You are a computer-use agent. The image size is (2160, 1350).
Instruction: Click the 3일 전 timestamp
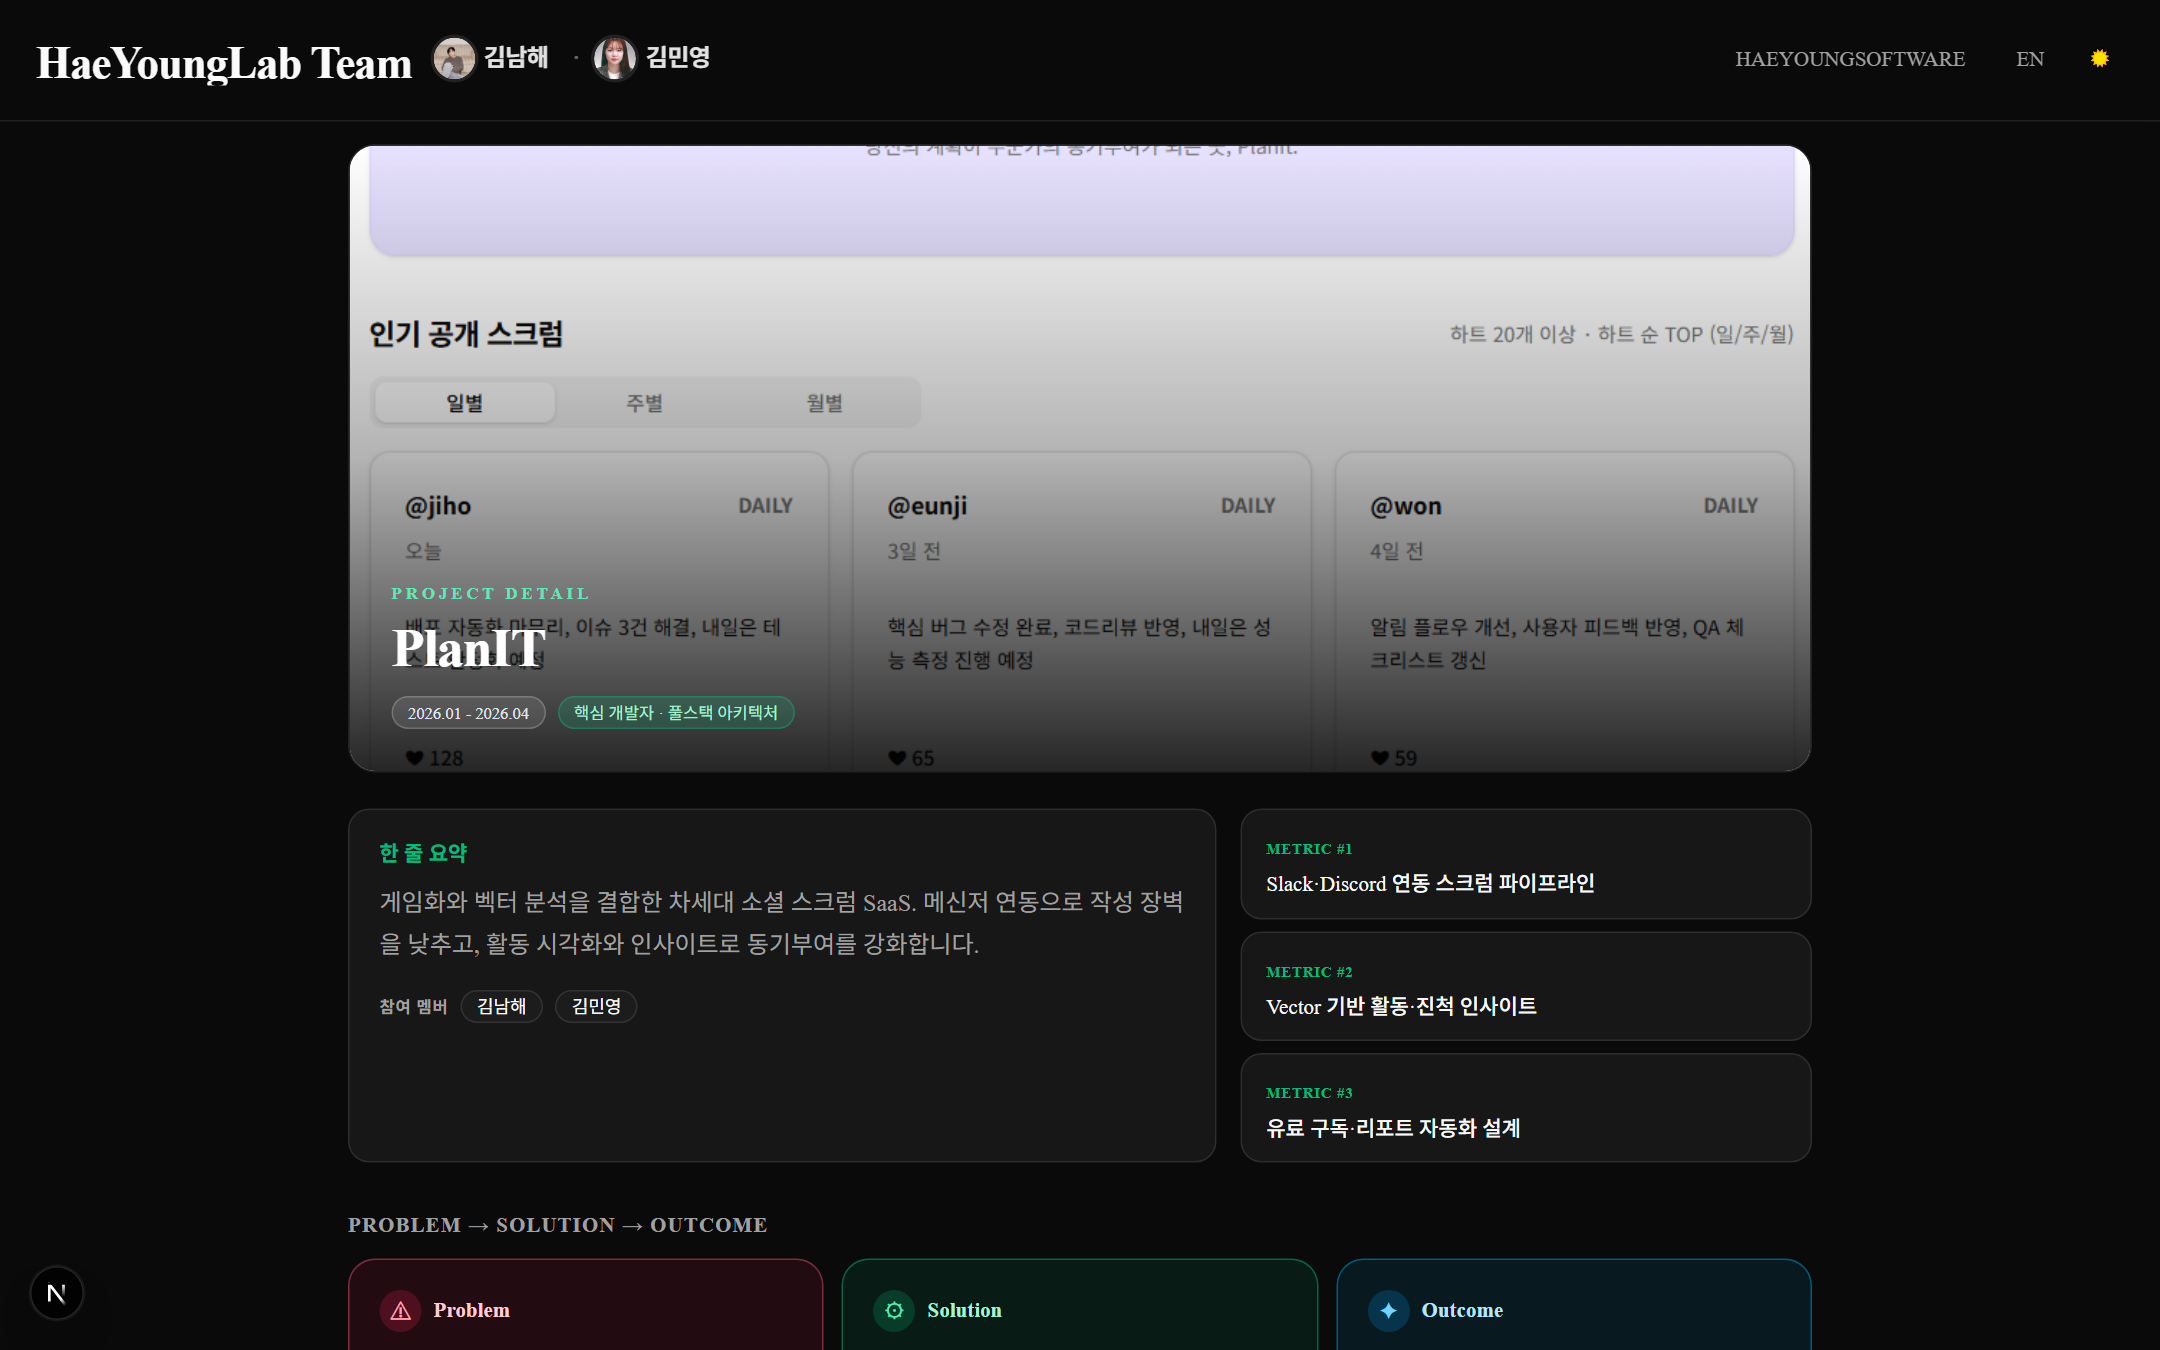click(914, 551)
